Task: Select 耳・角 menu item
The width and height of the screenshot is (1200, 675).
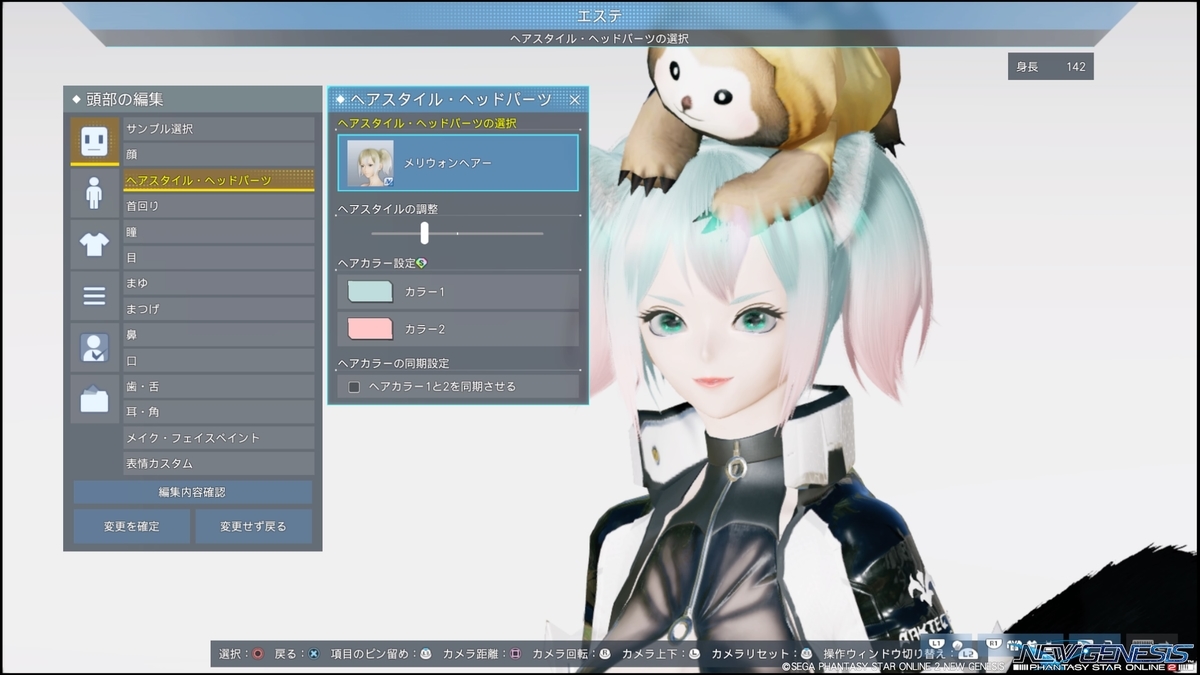Action: tap(219, 412)
